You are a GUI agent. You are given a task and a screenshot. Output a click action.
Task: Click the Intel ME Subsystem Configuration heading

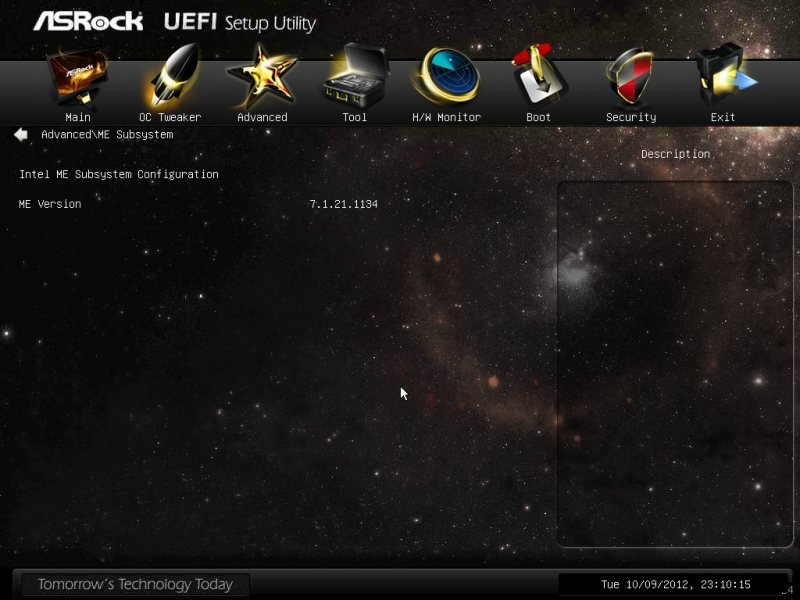coord(119,174)
